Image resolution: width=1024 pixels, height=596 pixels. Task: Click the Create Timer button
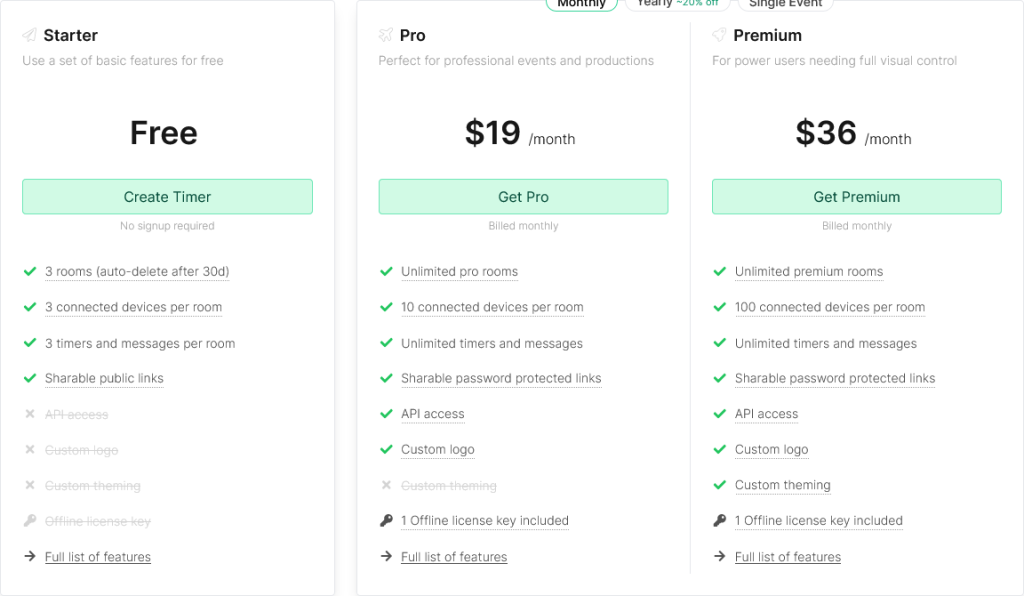(x=166, y=196)
